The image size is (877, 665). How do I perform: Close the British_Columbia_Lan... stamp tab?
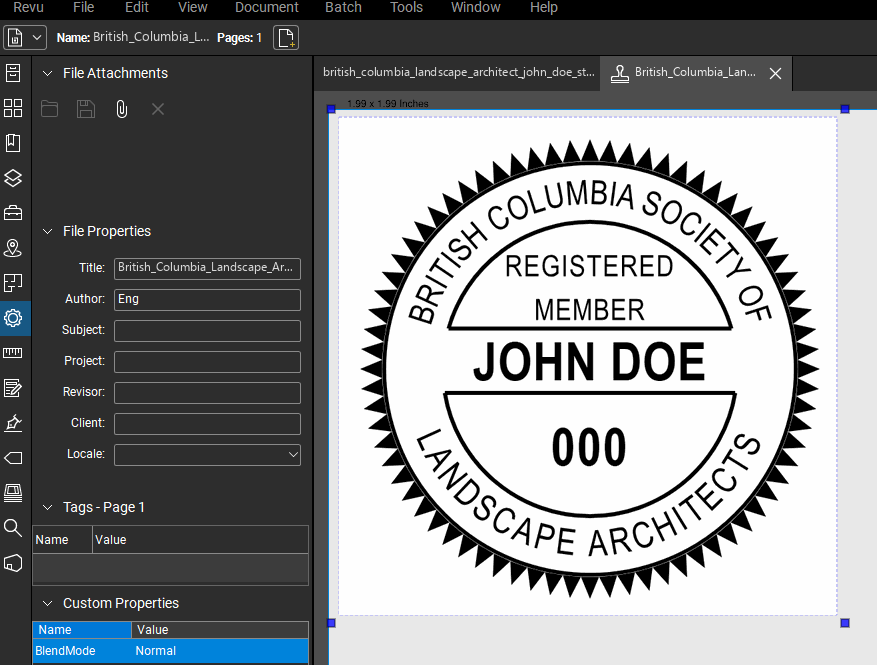(775, 73)
